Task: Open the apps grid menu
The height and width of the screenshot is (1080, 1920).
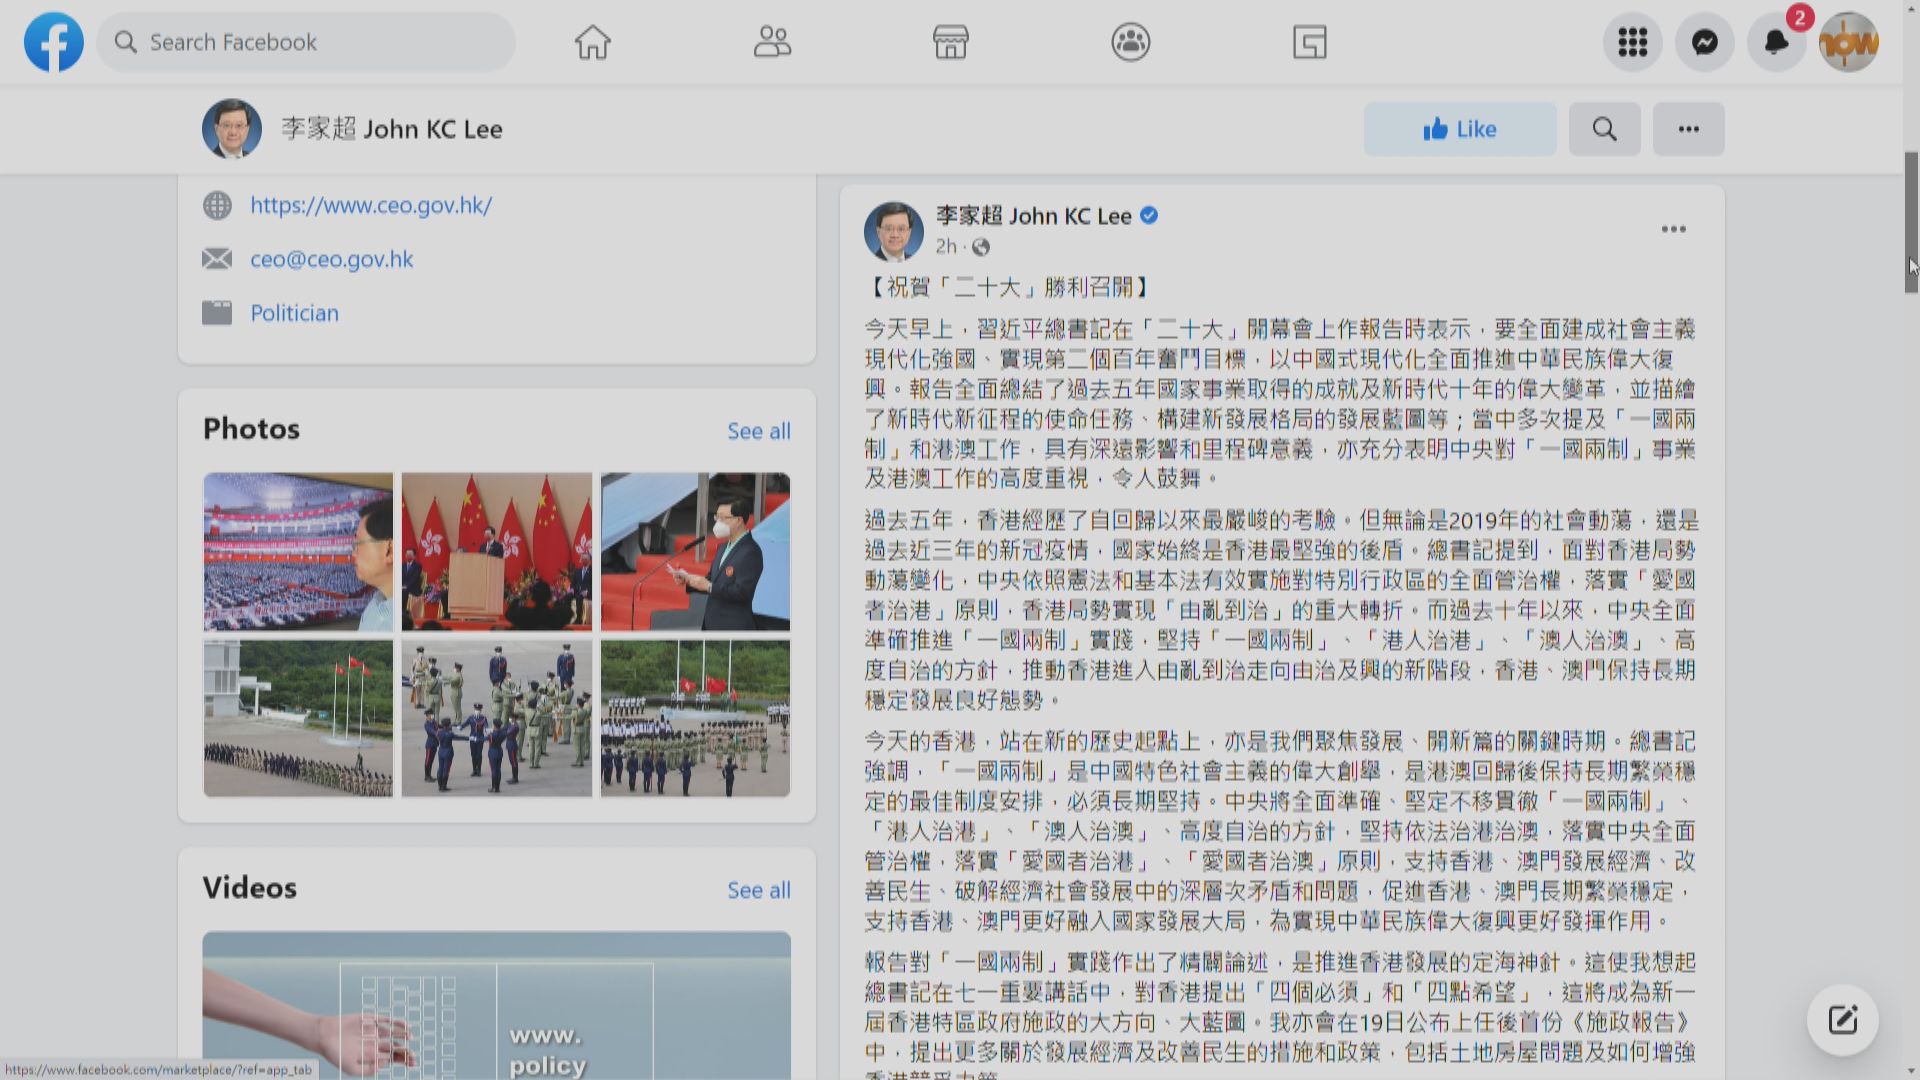Action: point(1631,42)
